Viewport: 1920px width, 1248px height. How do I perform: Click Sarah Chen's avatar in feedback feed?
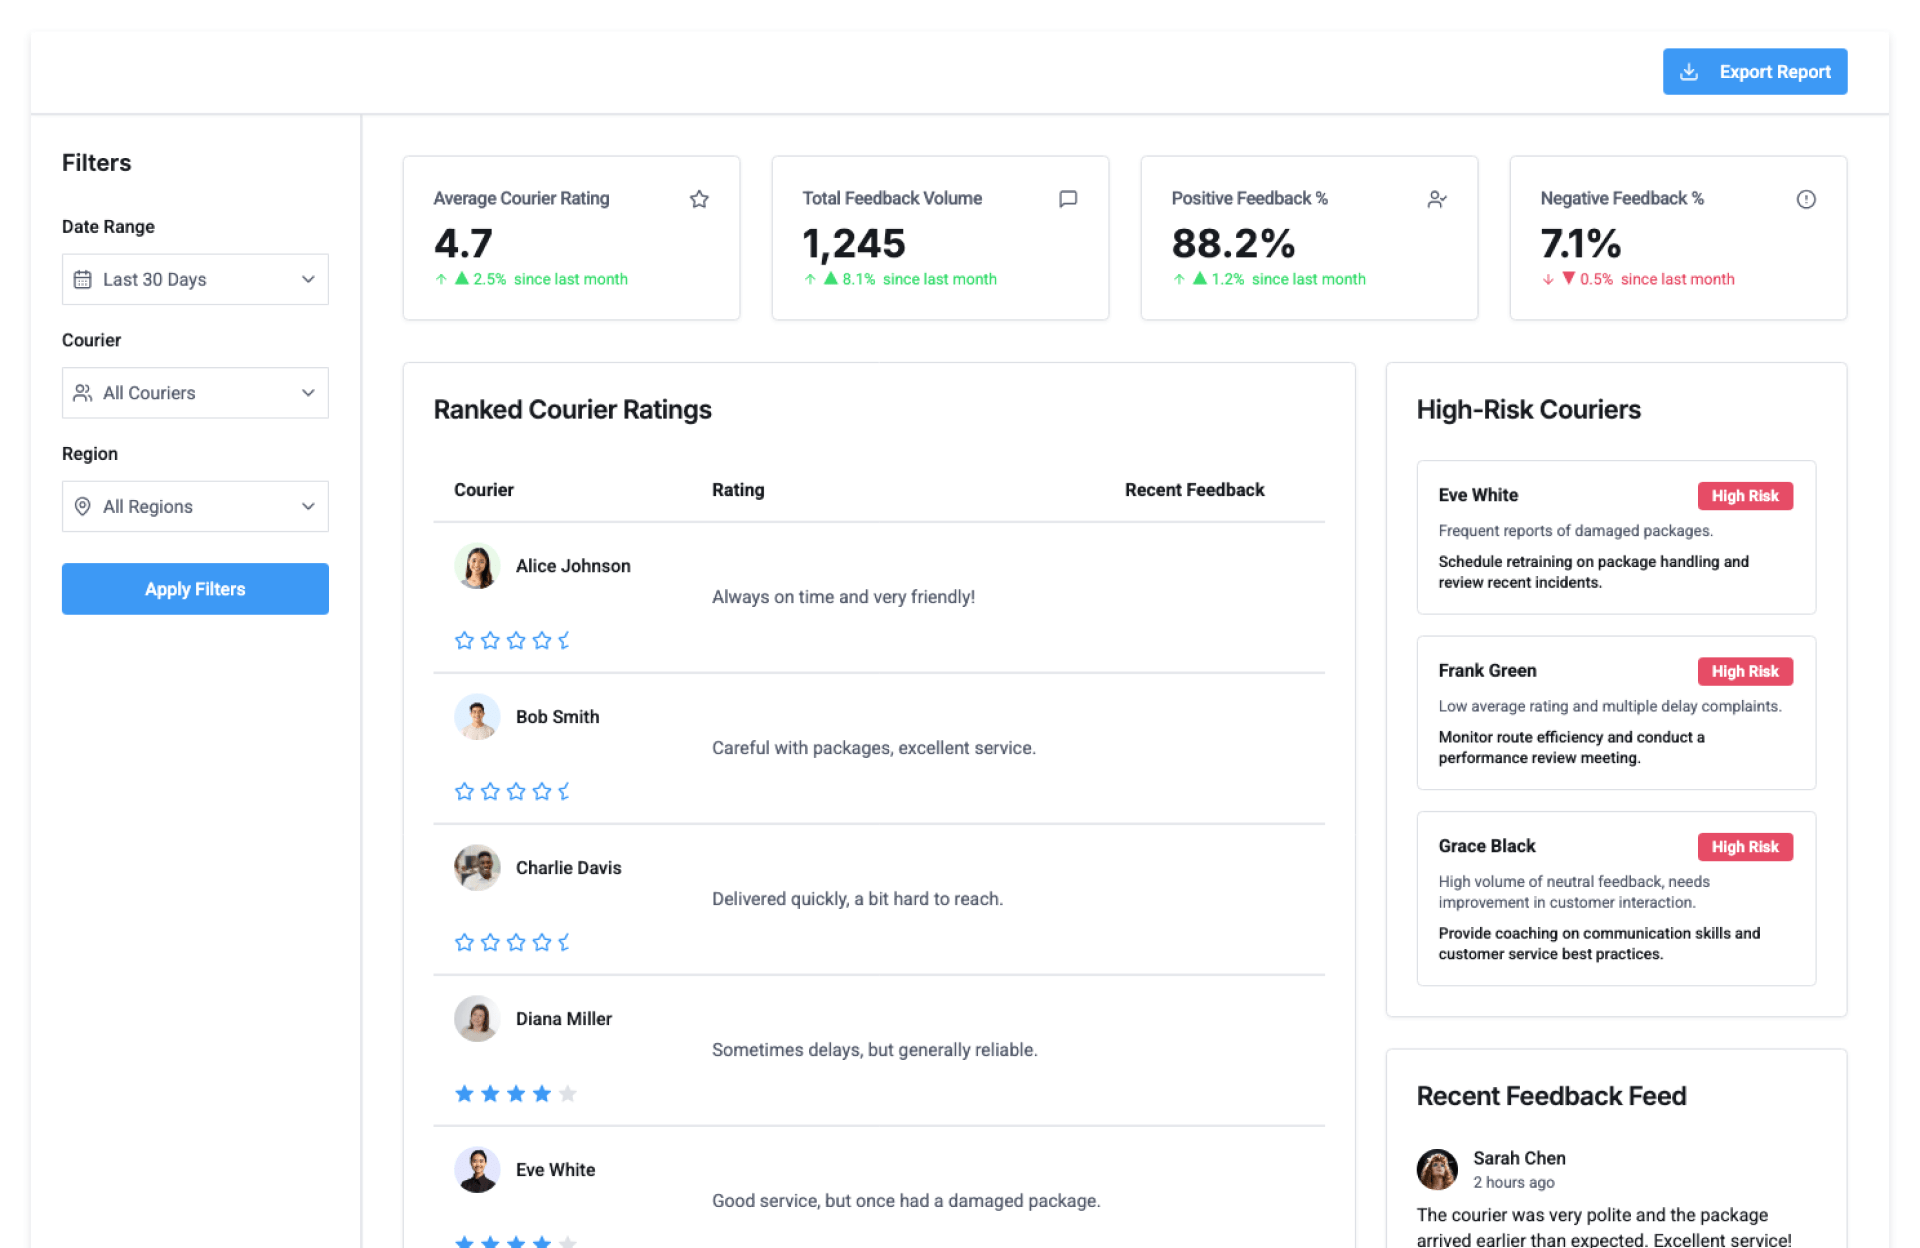[1437, 1169]
